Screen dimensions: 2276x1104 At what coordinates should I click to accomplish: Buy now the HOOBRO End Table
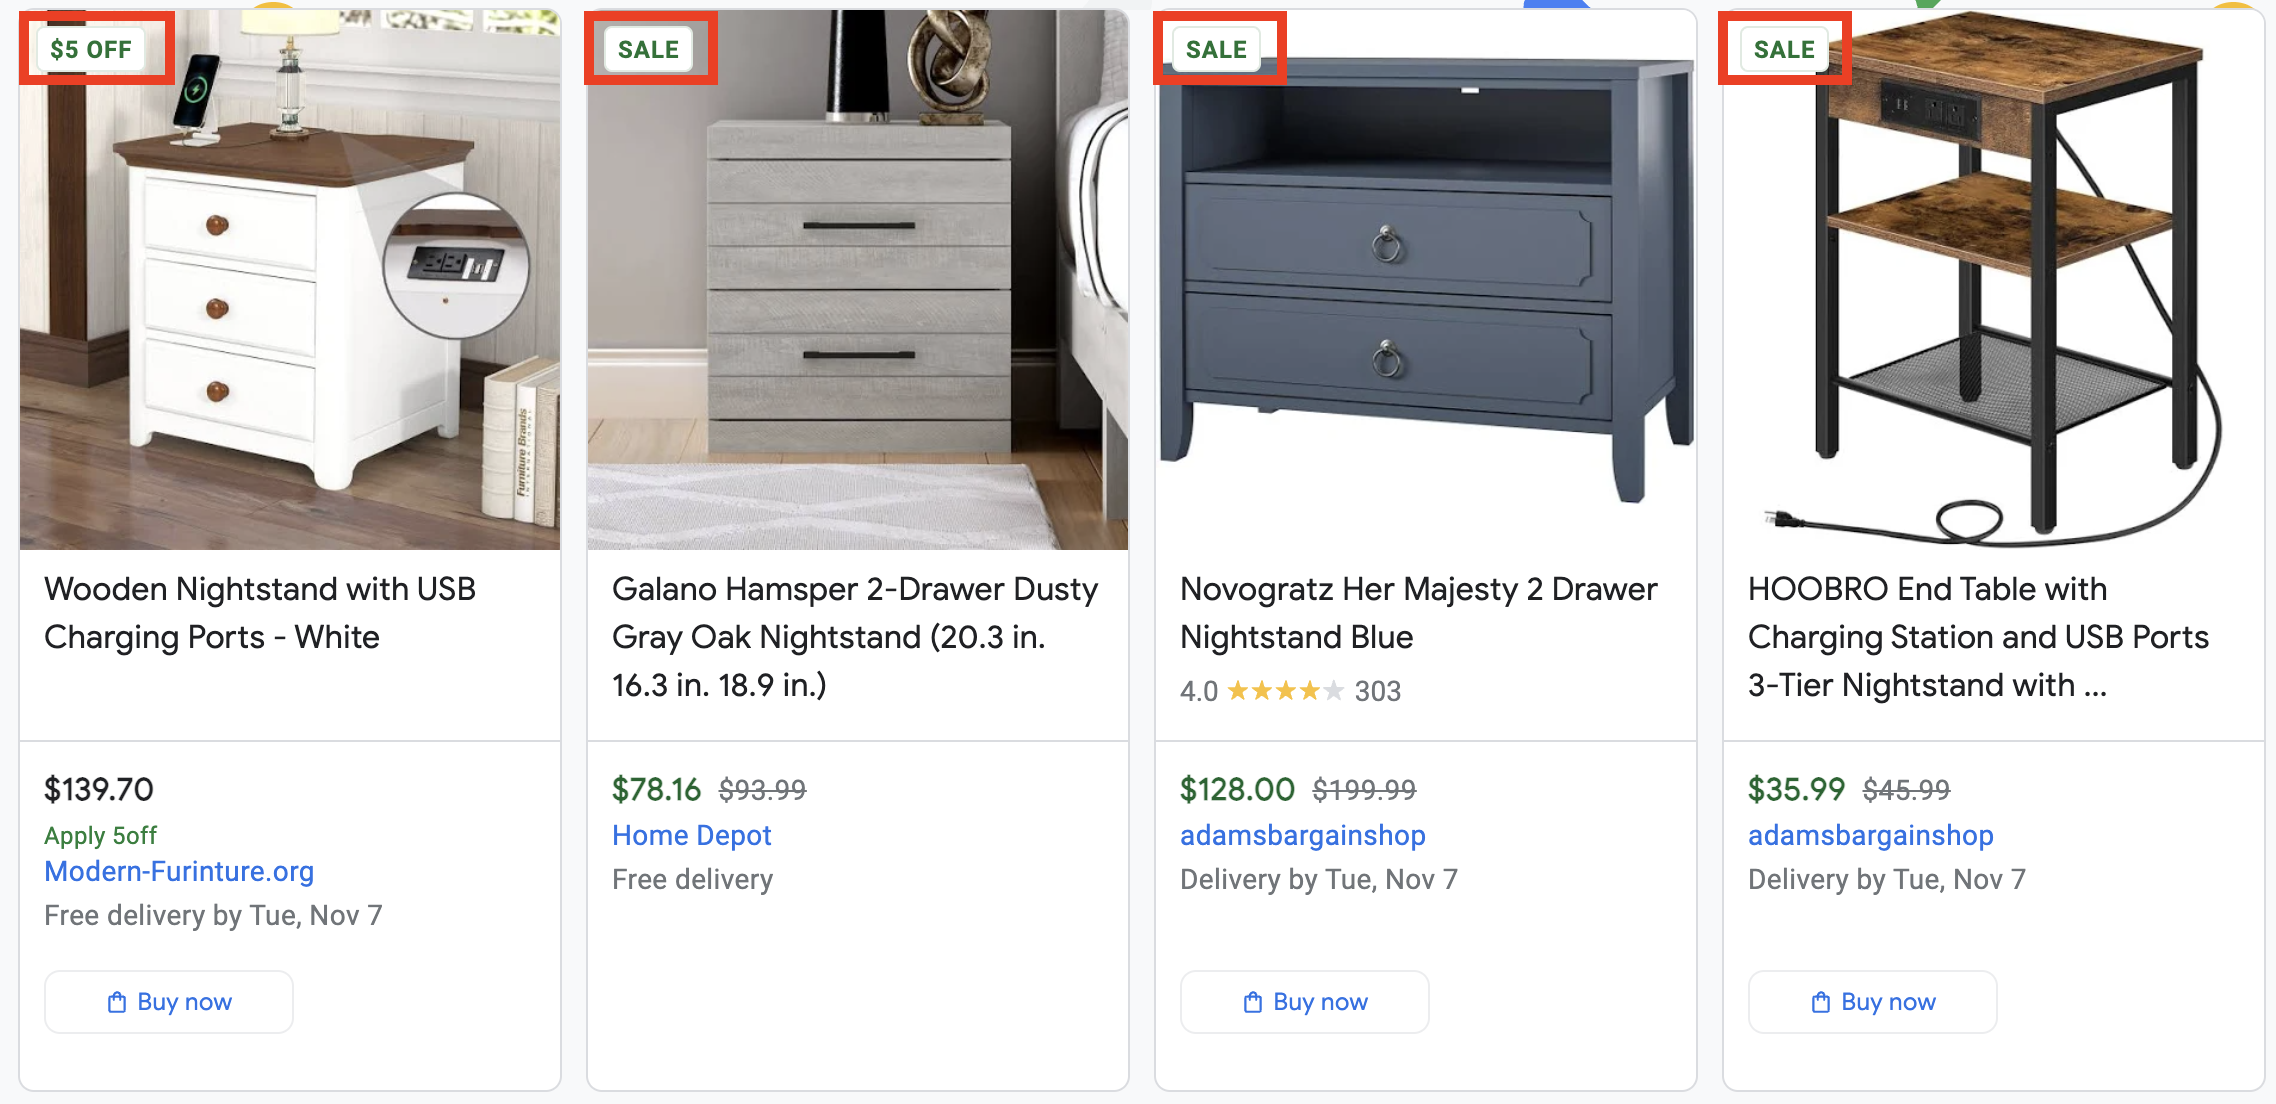click(1873, 1002)
